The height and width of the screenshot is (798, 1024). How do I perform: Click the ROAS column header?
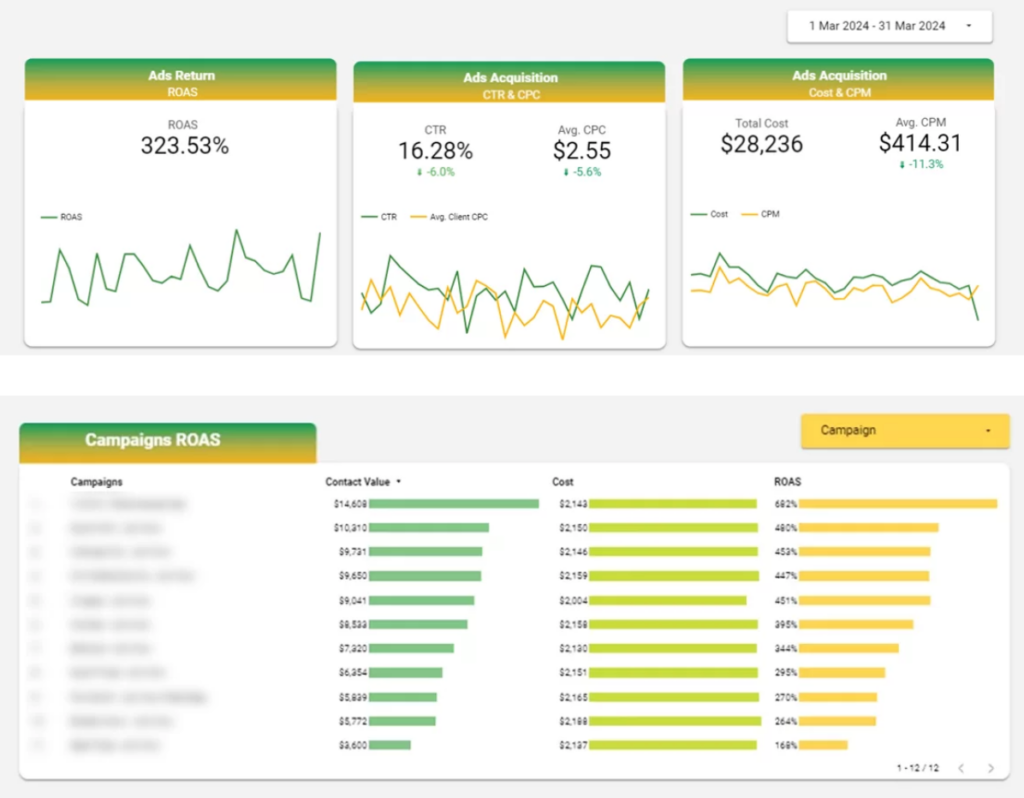786,482
